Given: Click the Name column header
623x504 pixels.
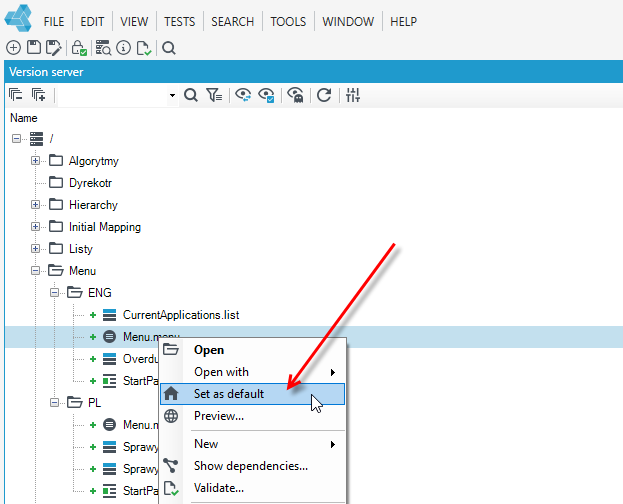Looking at the screenshot, I should pyautogui.click(x=23, y=118).
